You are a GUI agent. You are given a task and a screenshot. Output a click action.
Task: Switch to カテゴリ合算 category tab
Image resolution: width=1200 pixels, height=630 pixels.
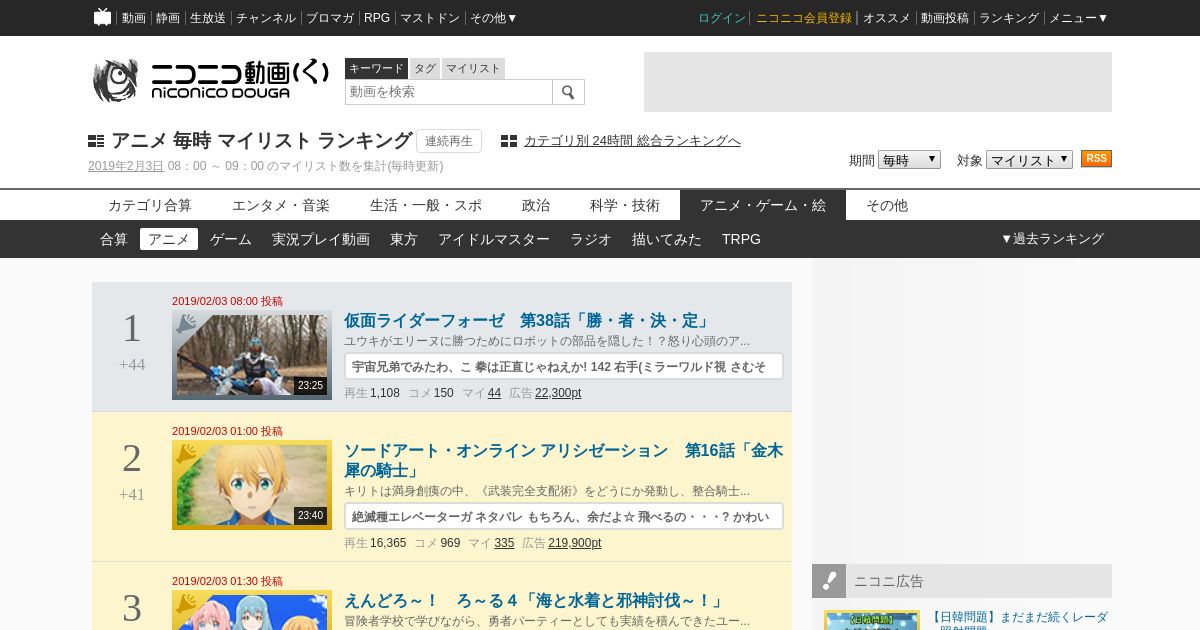pyautogui.click(x=150, y=205)
